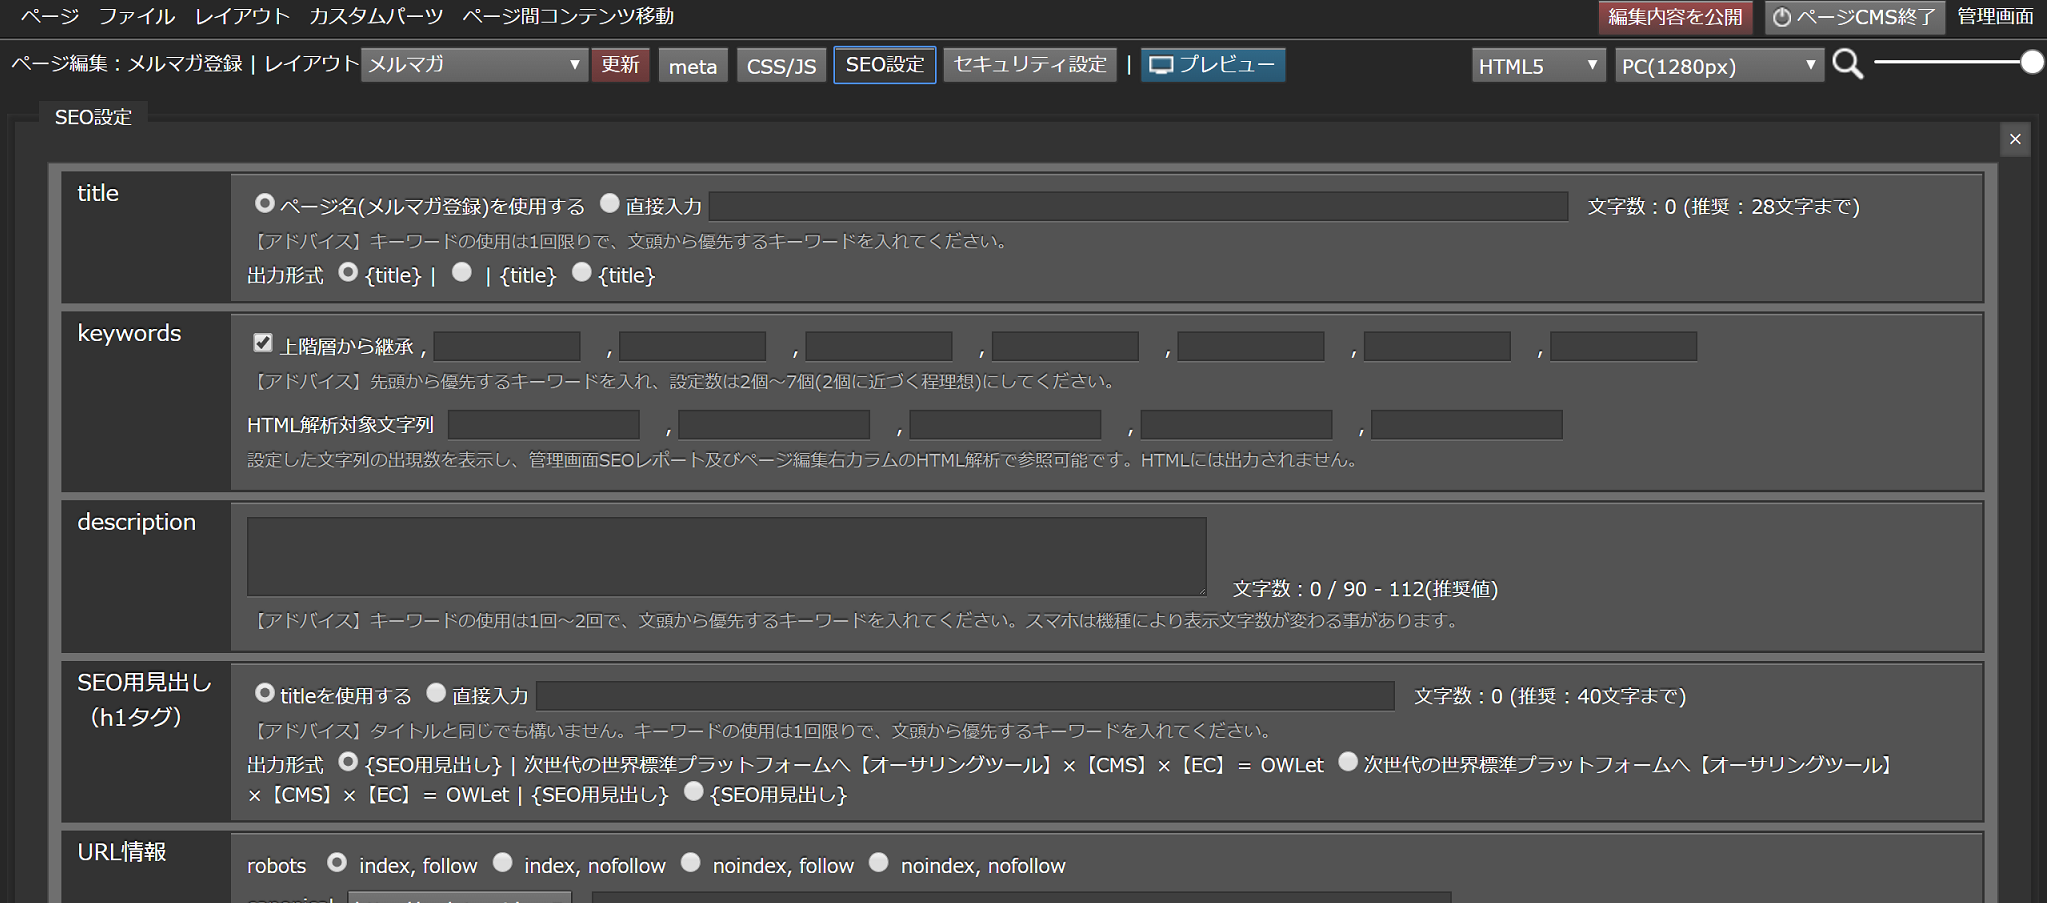Click ページCMS終了 power button
Screen dimensions: 2047x903
coord(1855,17)
